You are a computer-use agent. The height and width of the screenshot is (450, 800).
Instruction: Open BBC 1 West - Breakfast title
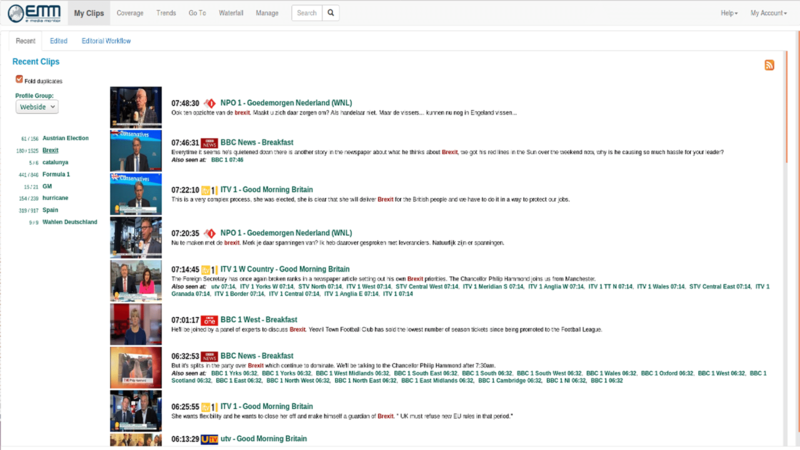click(x=259, y=320)
